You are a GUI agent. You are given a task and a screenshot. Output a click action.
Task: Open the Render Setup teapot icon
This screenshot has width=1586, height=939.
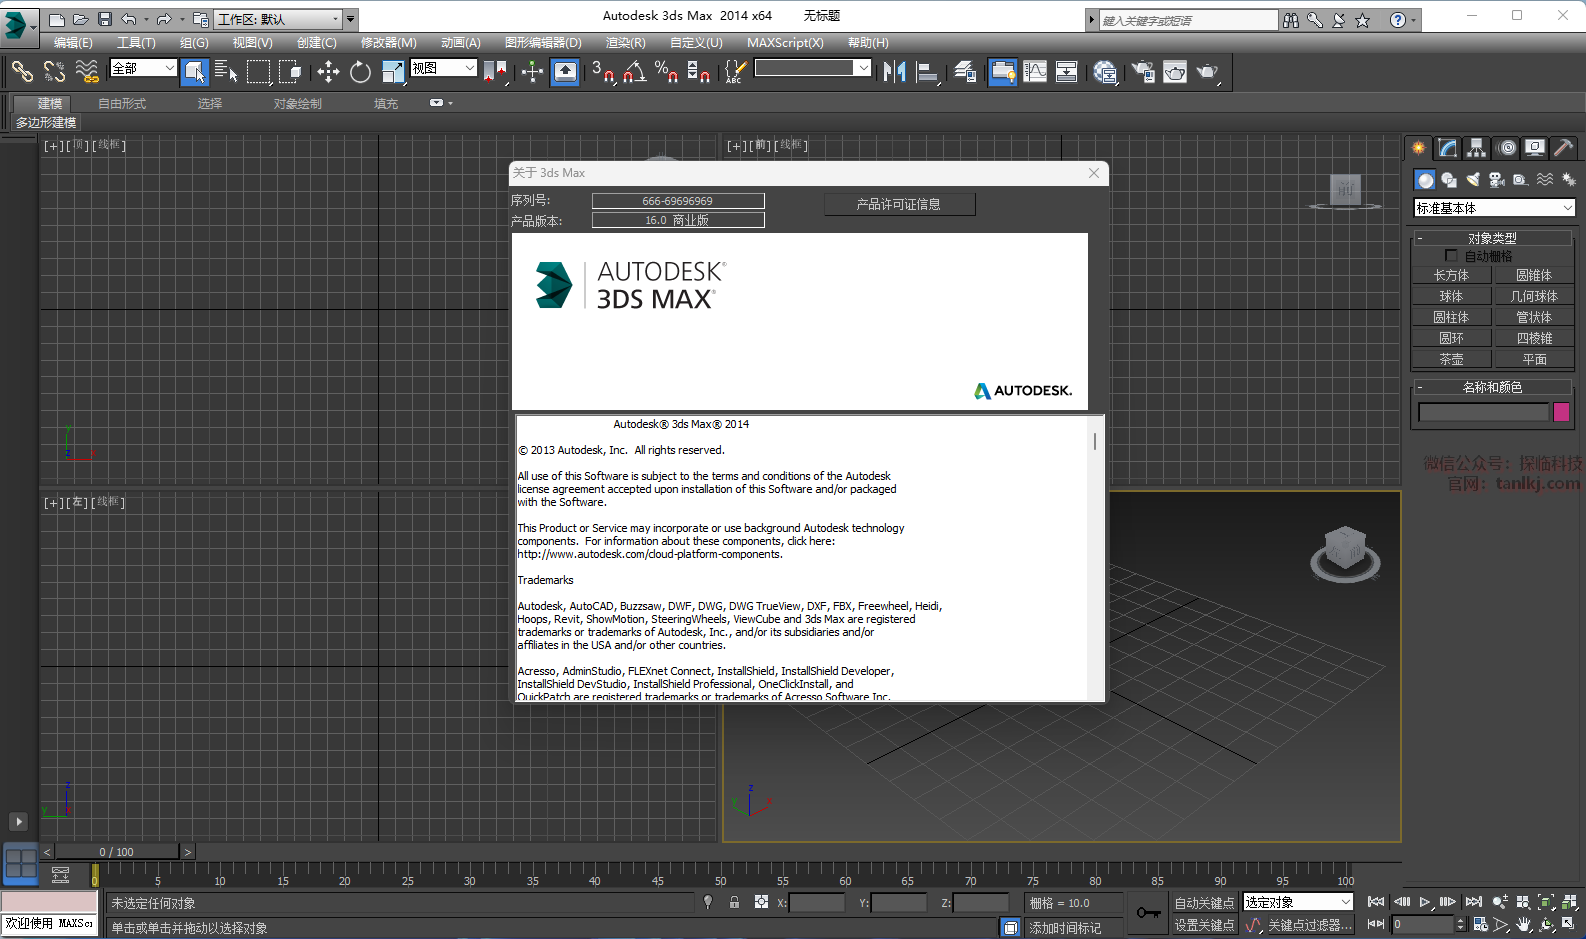(1143, 71)
